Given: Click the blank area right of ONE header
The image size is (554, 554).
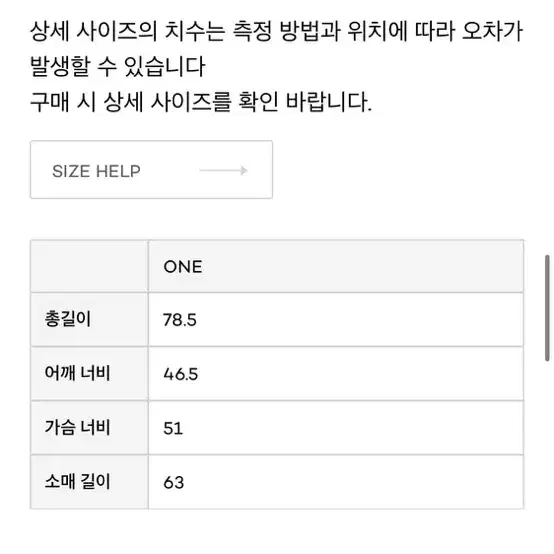Looking at the screenshot, I should 363,266.
